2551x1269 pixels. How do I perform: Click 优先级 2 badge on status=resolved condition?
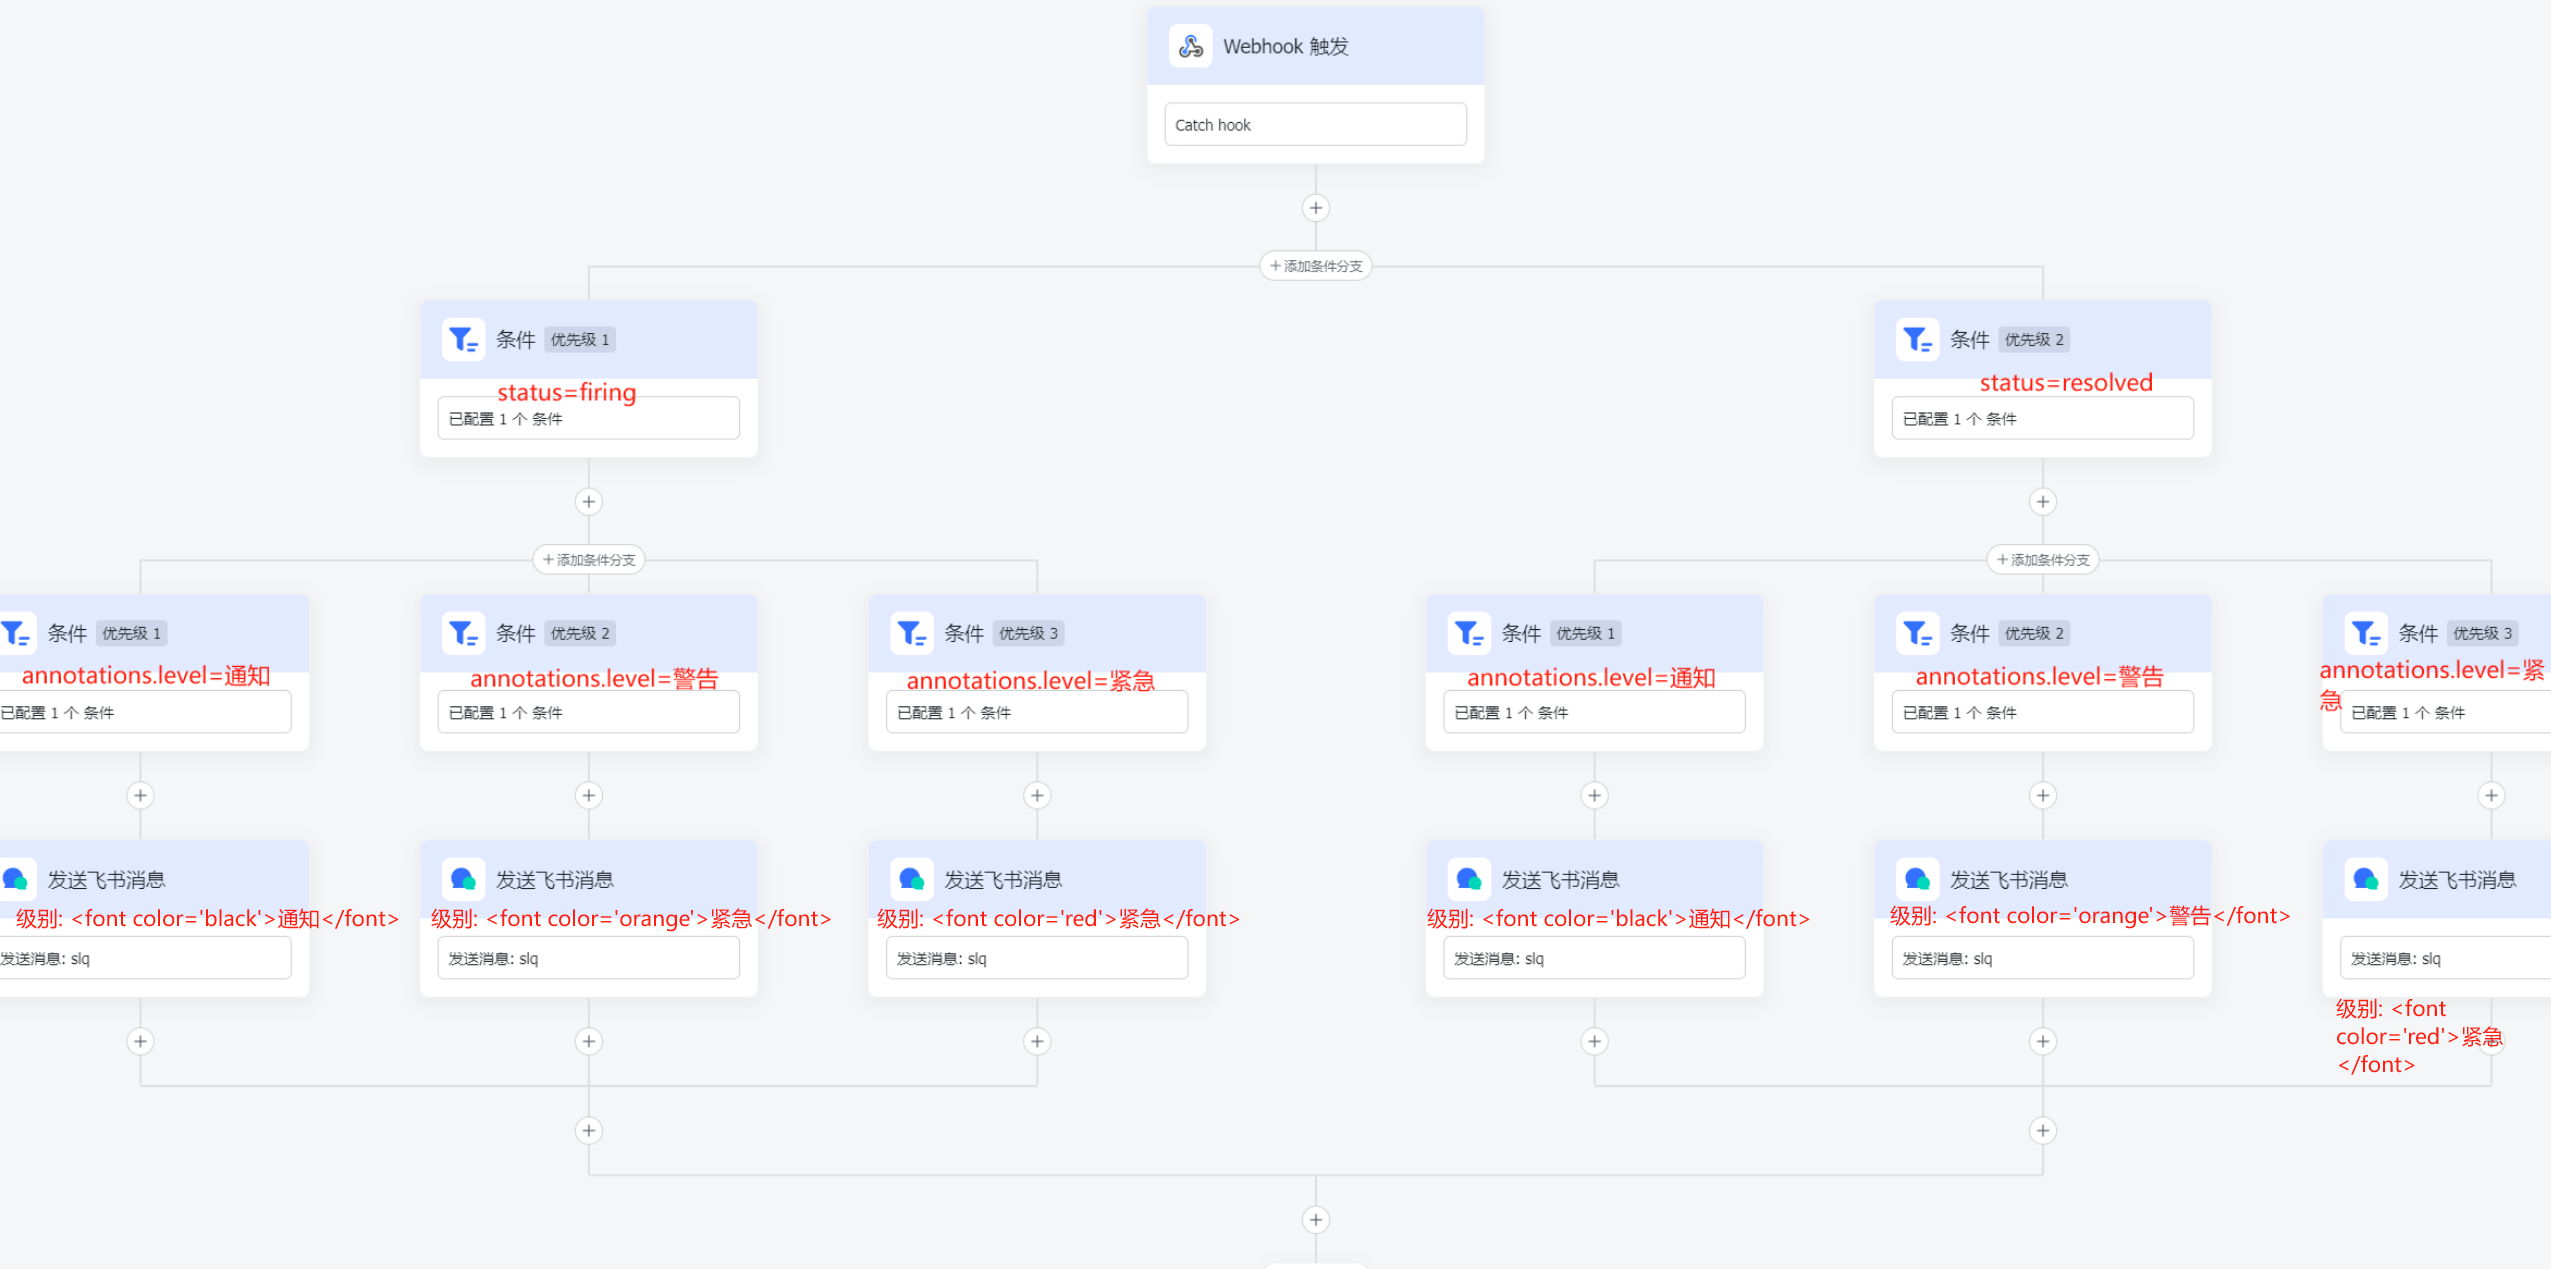click(x=2034, y=340)
